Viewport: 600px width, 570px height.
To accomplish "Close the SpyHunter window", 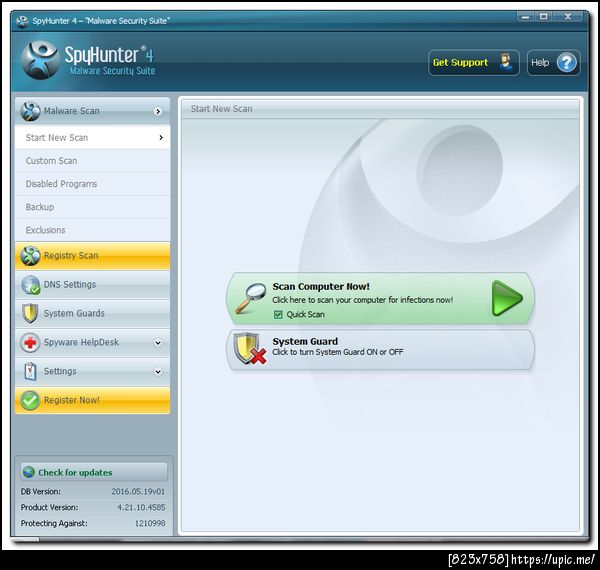I will pyautogui.click(x=568, y=17).
